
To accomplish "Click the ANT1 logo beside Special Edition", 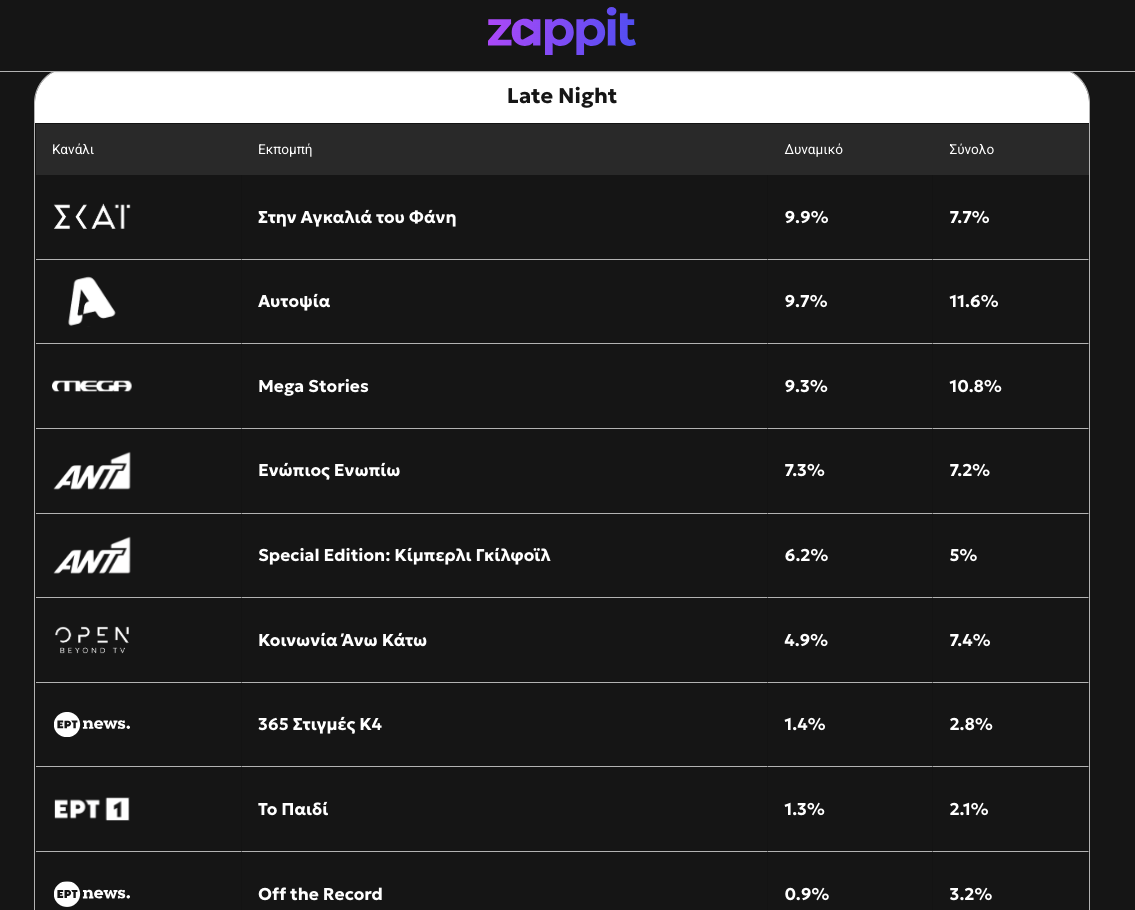I will 91,555.
